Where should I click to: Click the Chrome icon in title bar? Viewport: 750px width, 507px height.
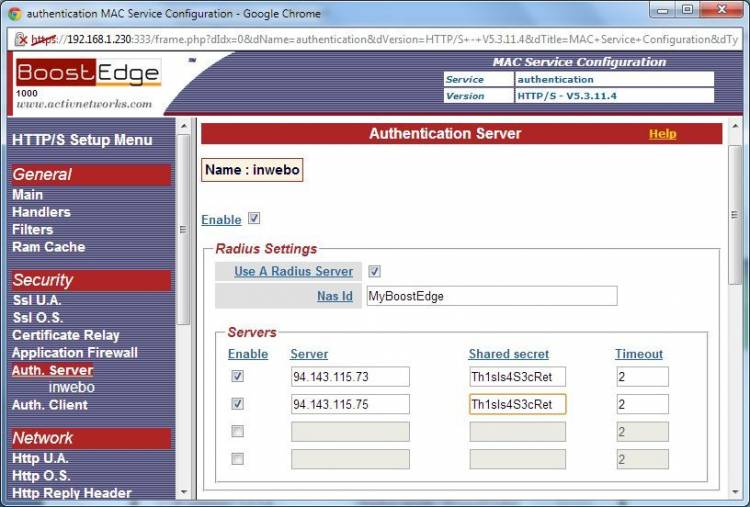coord(14,14)
